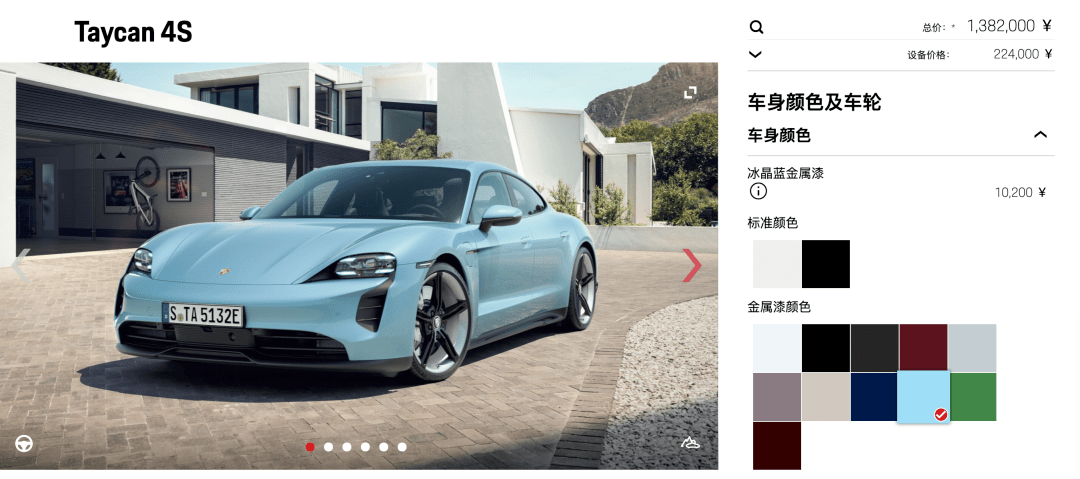The image size is (1080, 479).
Task: Select the second carousel dot
Action: 329,447
